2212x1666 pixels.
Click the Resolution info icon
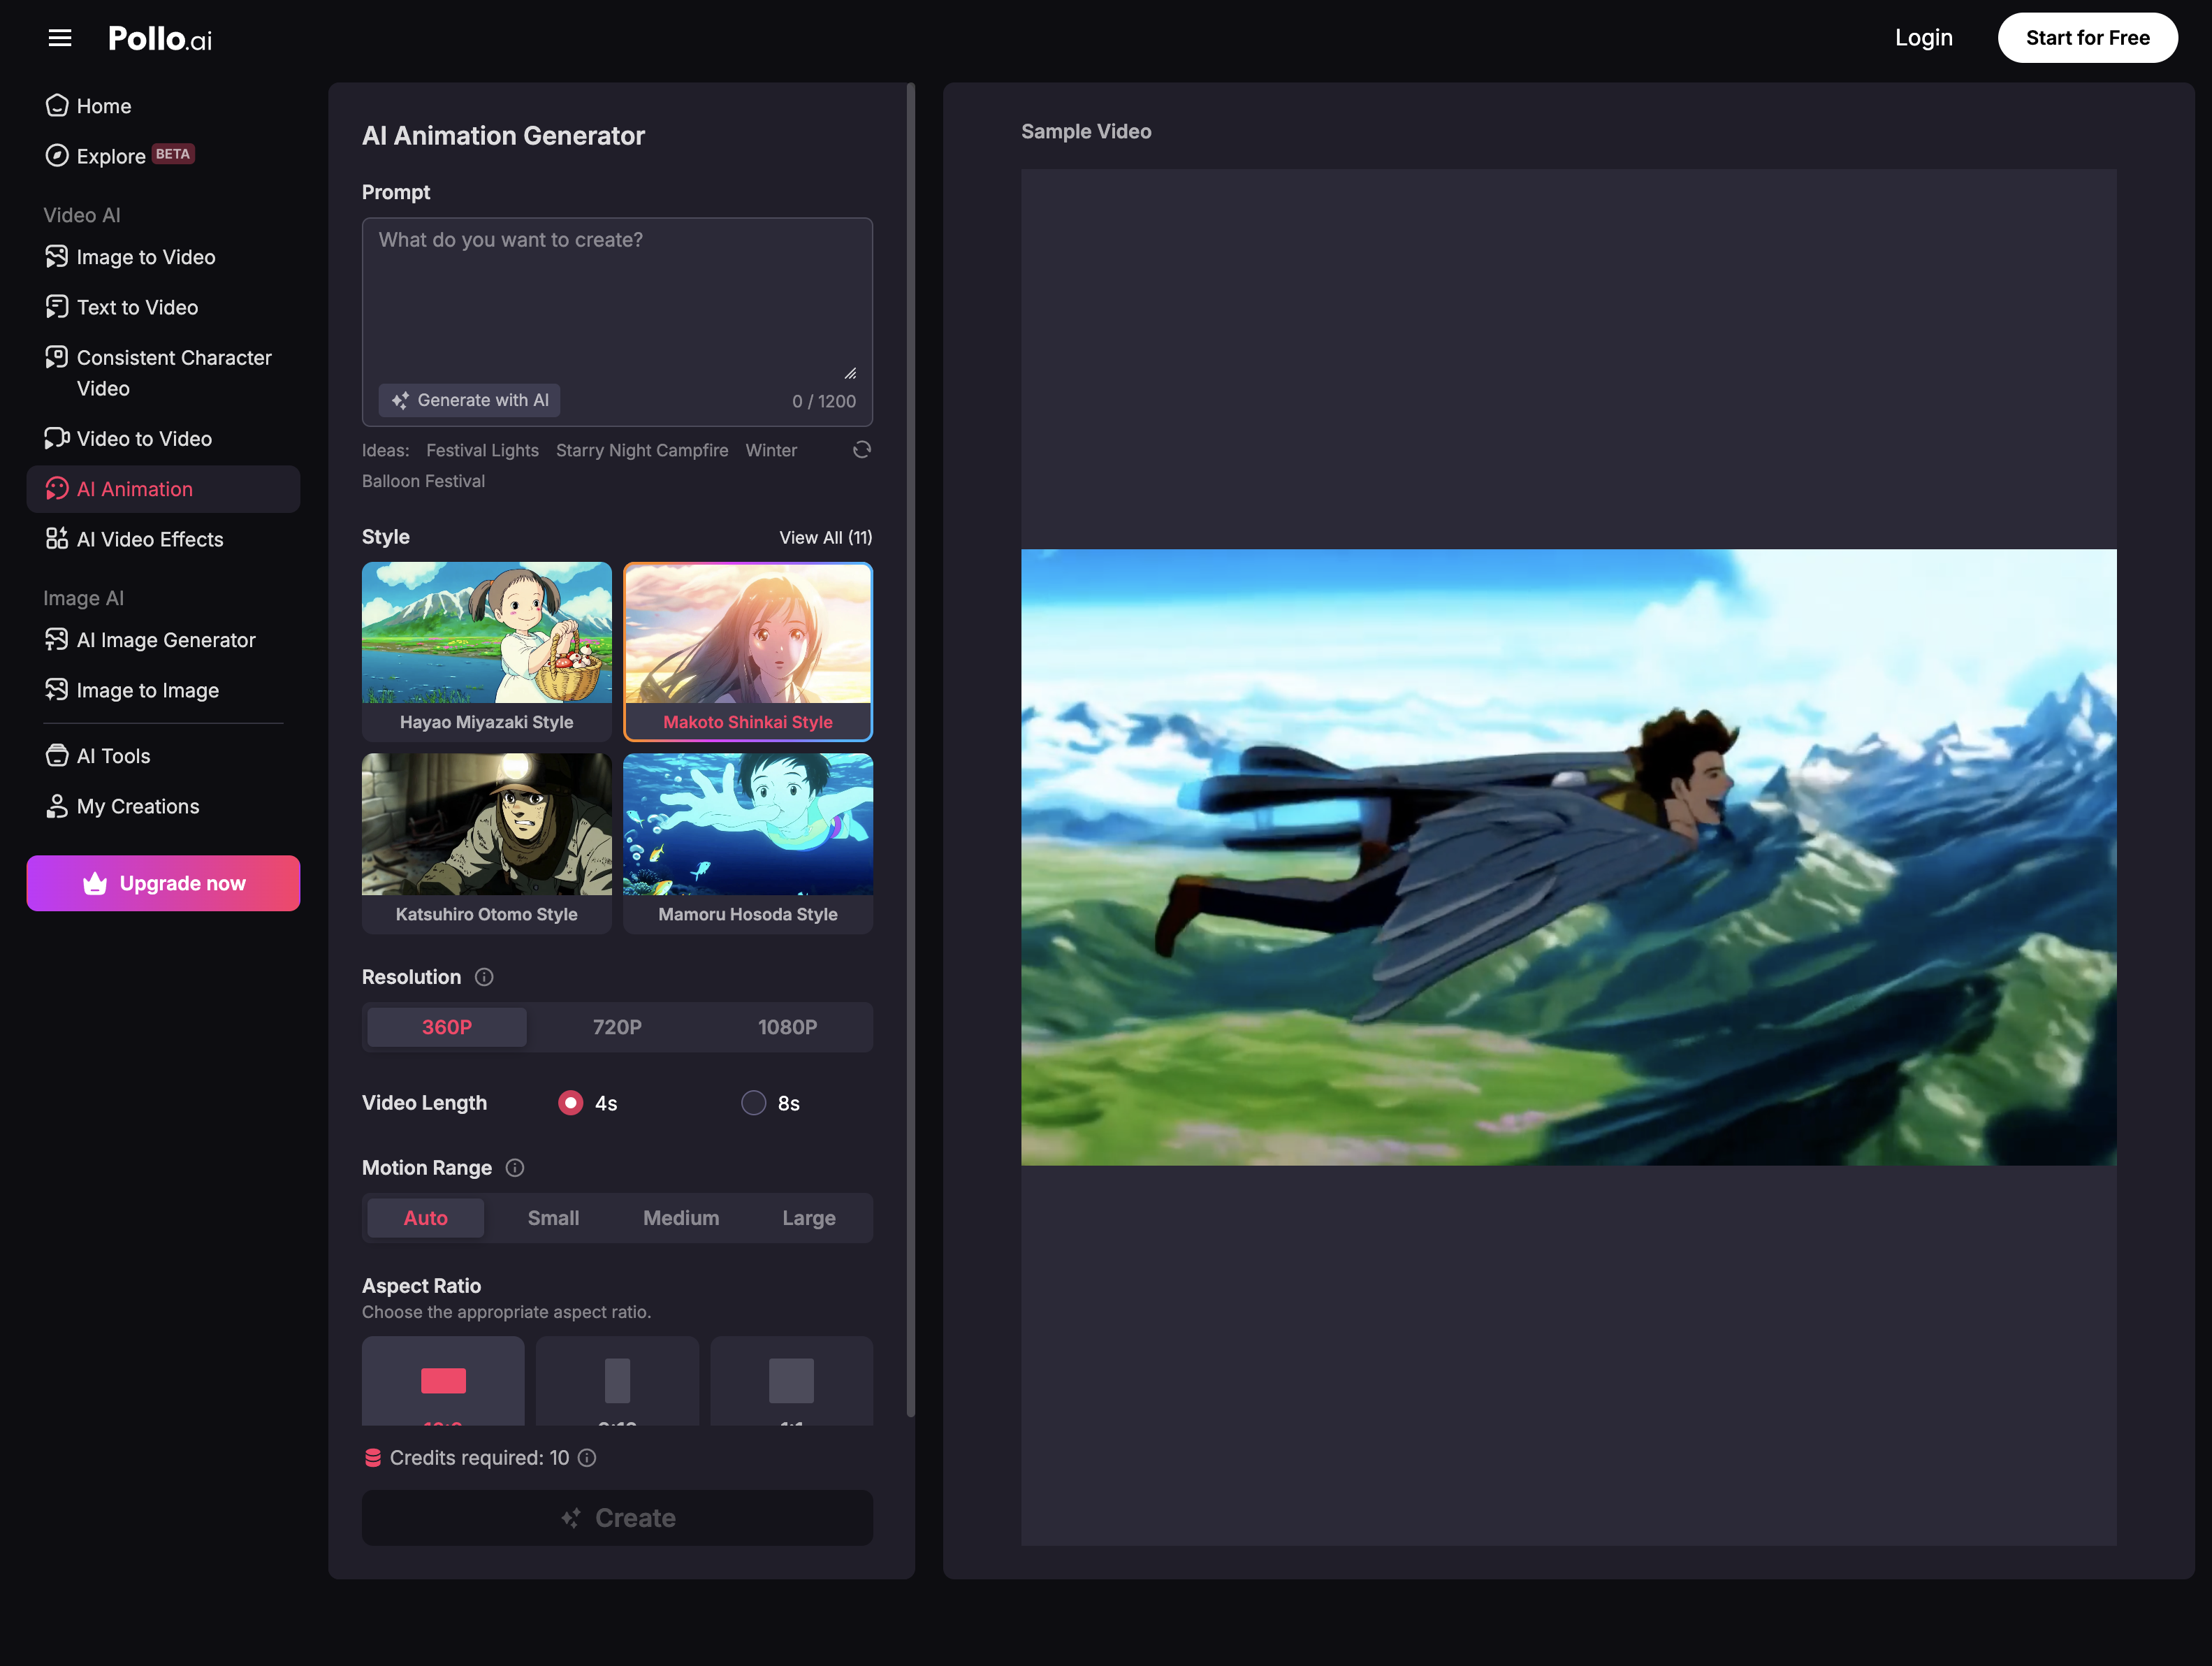484,977
